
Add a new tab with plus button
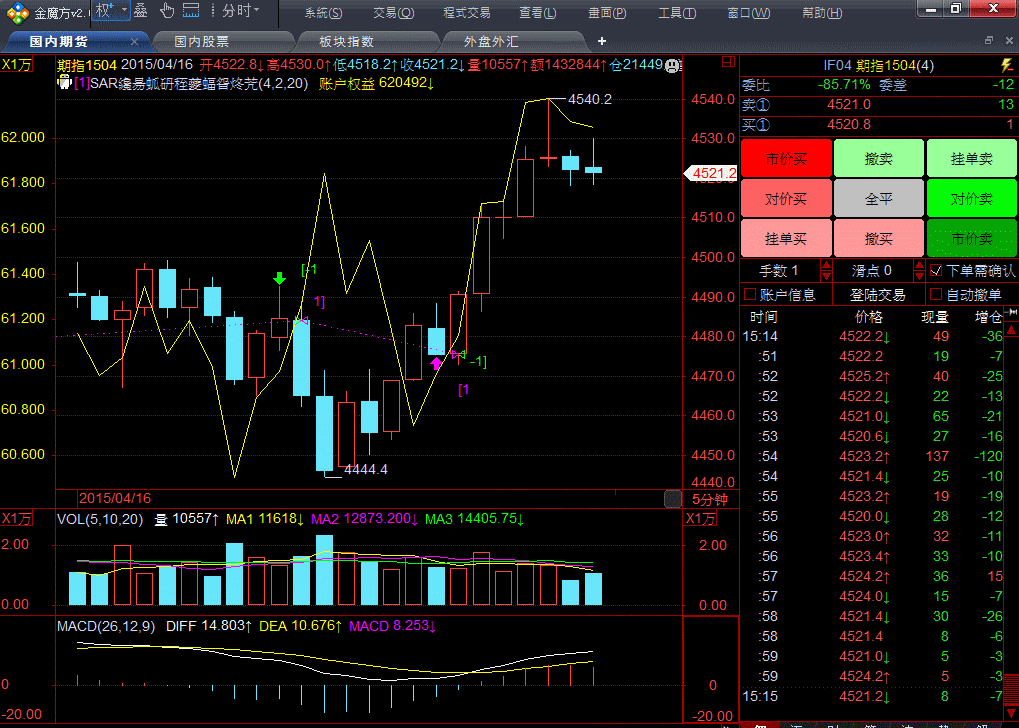602,42
